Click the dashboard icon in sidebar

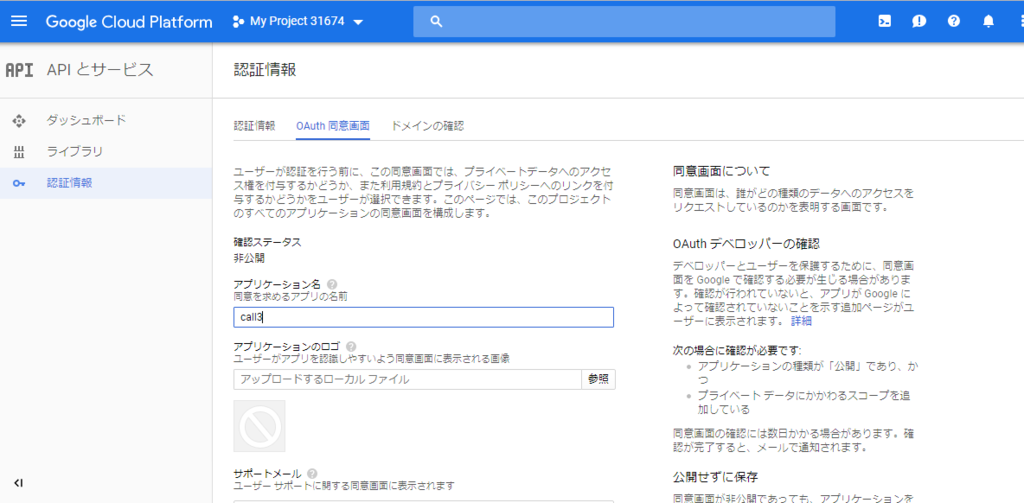tap(19, 121)
